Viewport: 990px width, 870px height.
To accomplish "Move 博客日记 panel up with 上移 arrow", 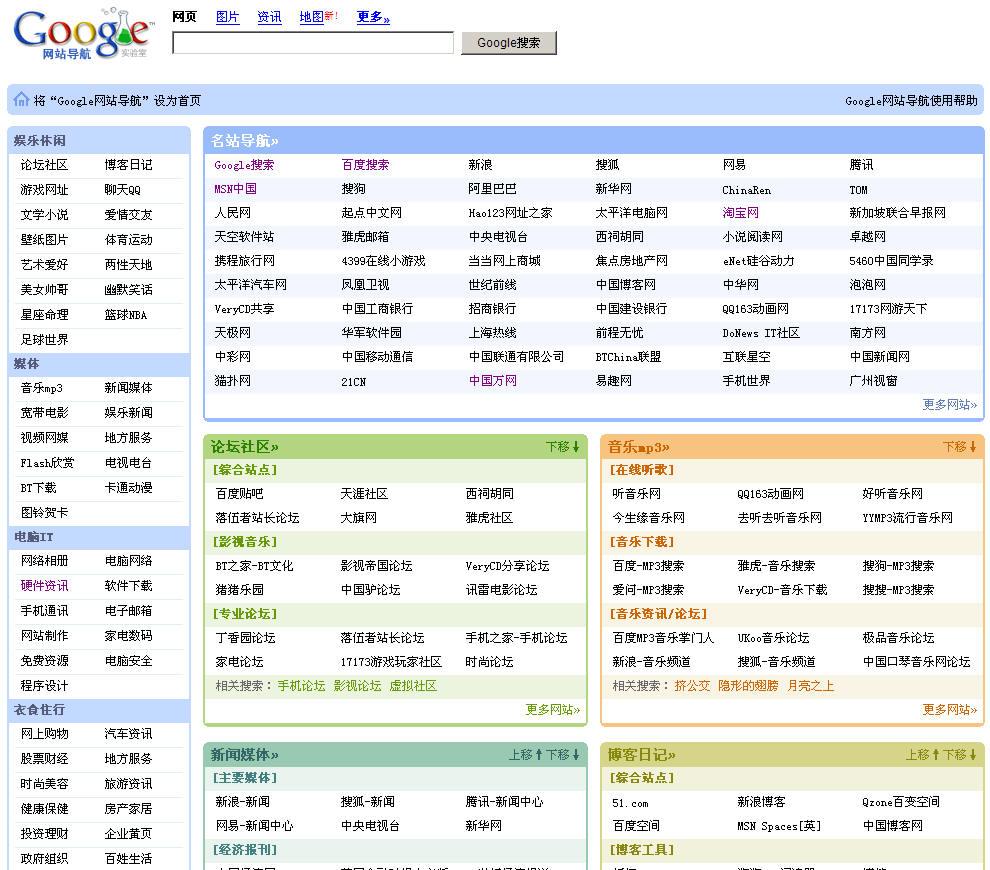I will (x=922, y=755).
